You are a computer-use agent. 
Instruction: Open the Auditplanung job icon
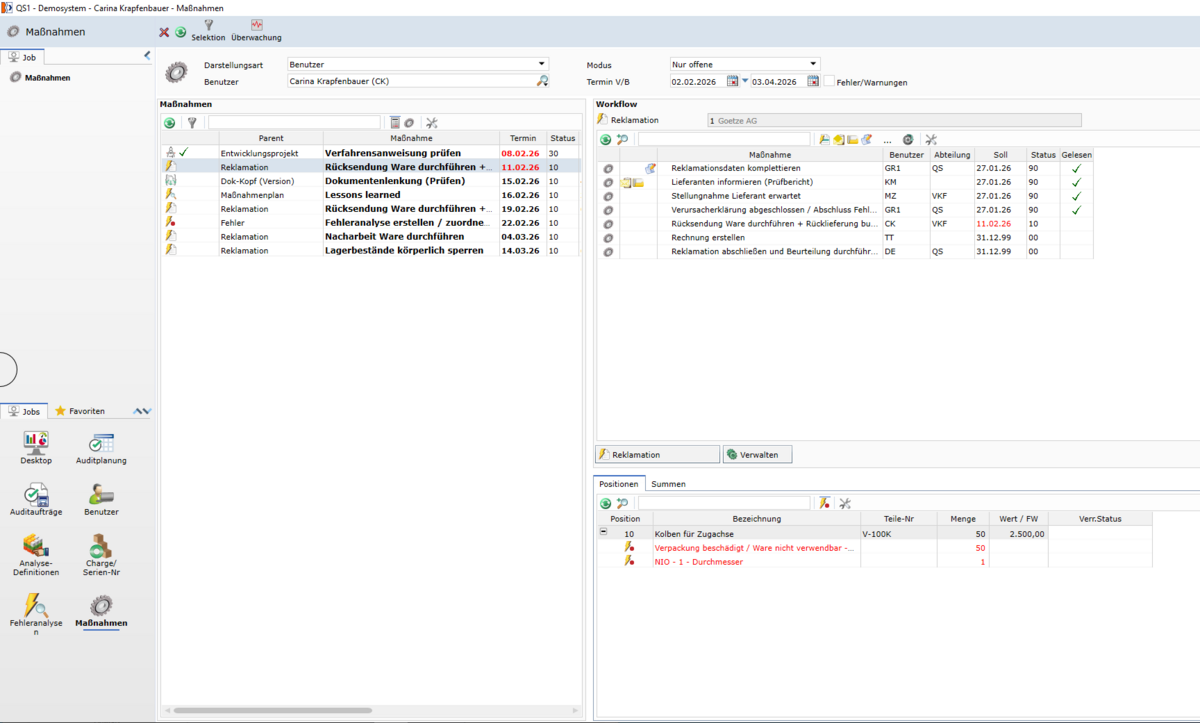[101, 448]
